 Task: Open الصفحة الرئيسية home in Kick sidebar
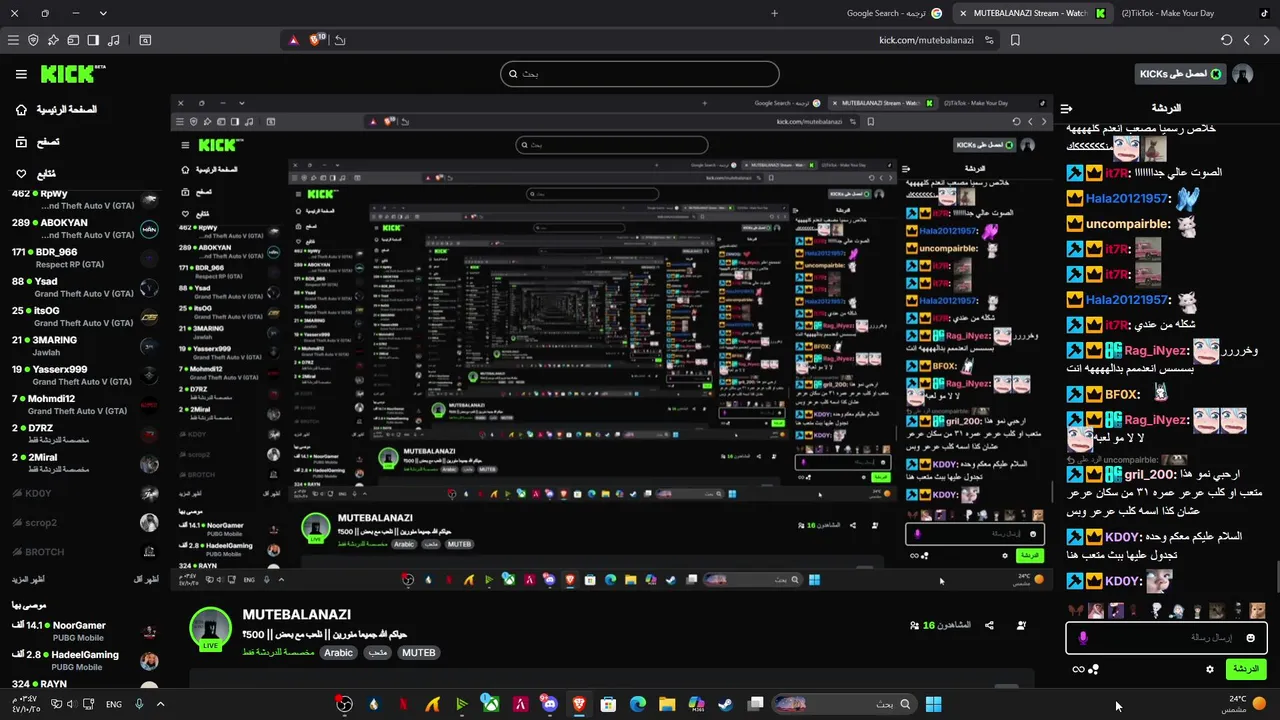(x=57, y=109)
